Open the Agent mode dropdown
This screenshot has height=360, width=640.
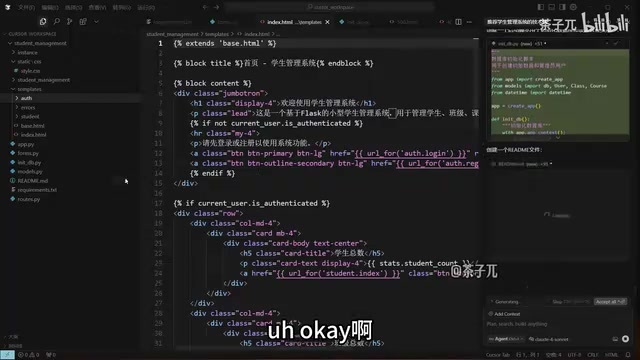506,339
